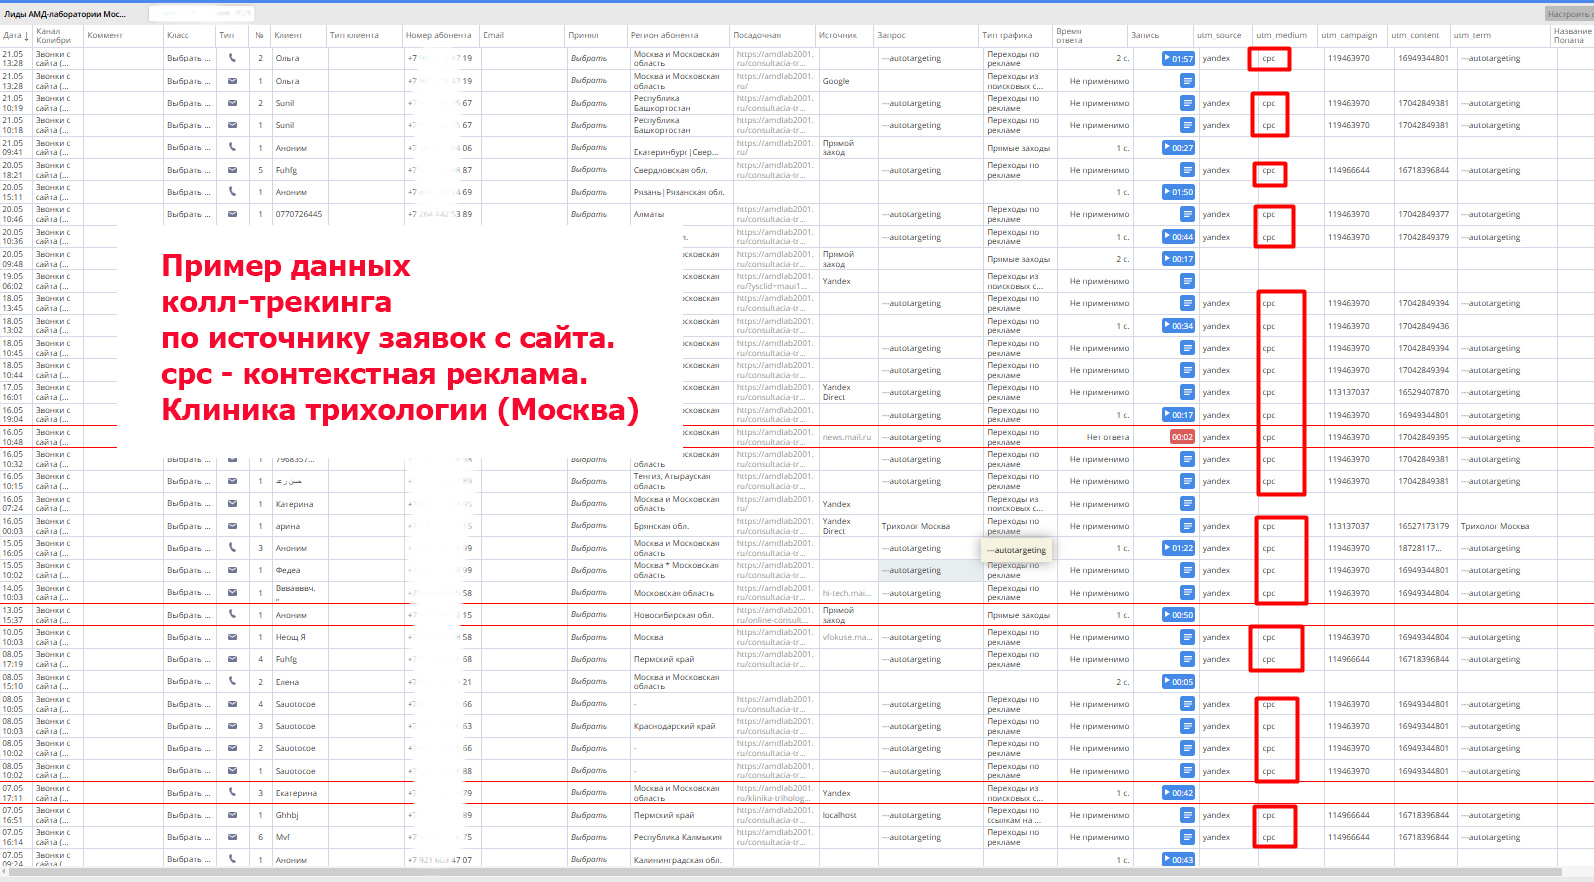Select Трихолог Москва in the utm_term column
Image resolution: width=1594 pixels, height=882 pixels.
click(x=1494, y=526)
